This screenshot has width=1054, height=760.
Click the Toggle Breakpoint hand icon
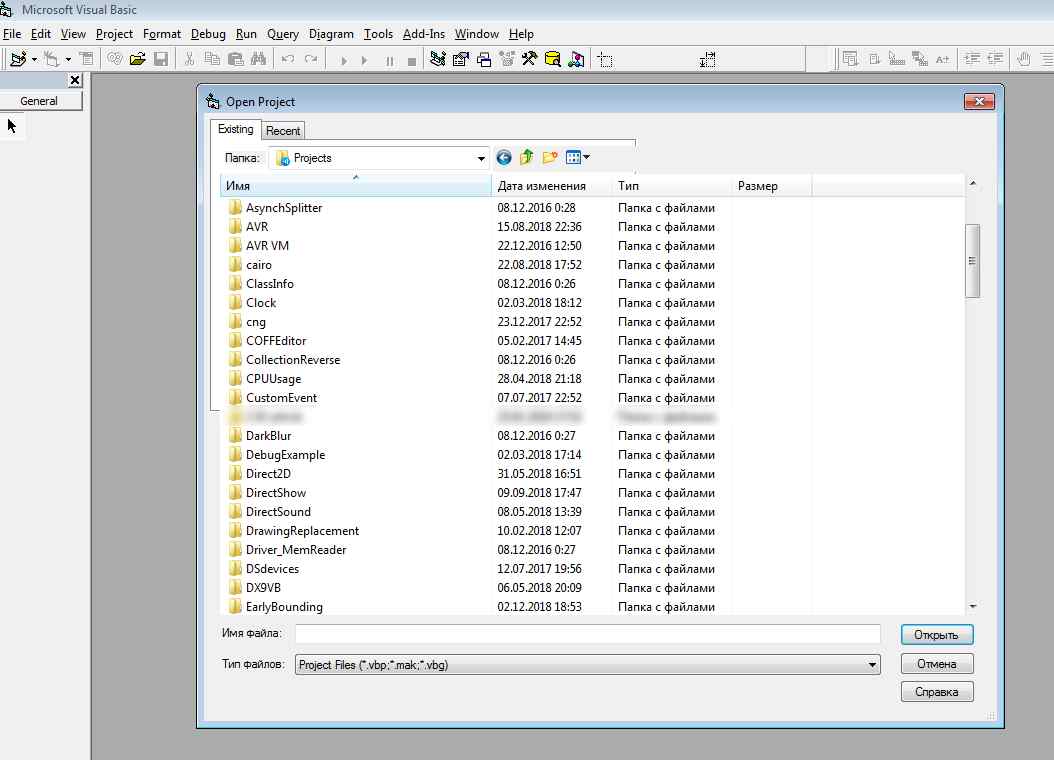click(x=1024, y=59)
